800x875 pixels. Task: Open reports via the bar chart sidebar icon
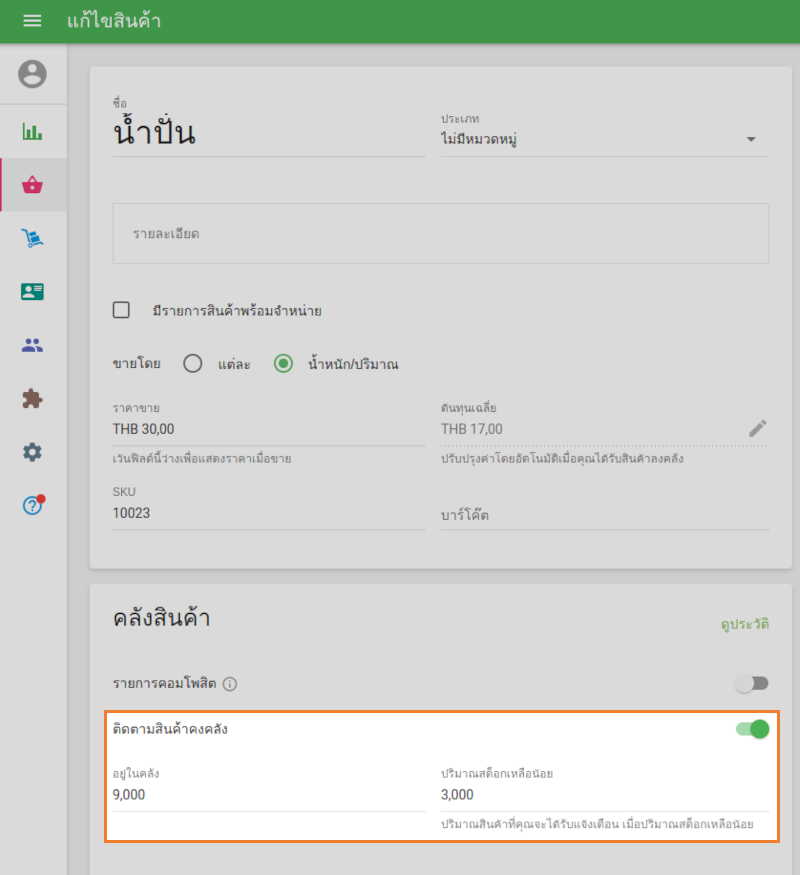[x=32, y=131]
